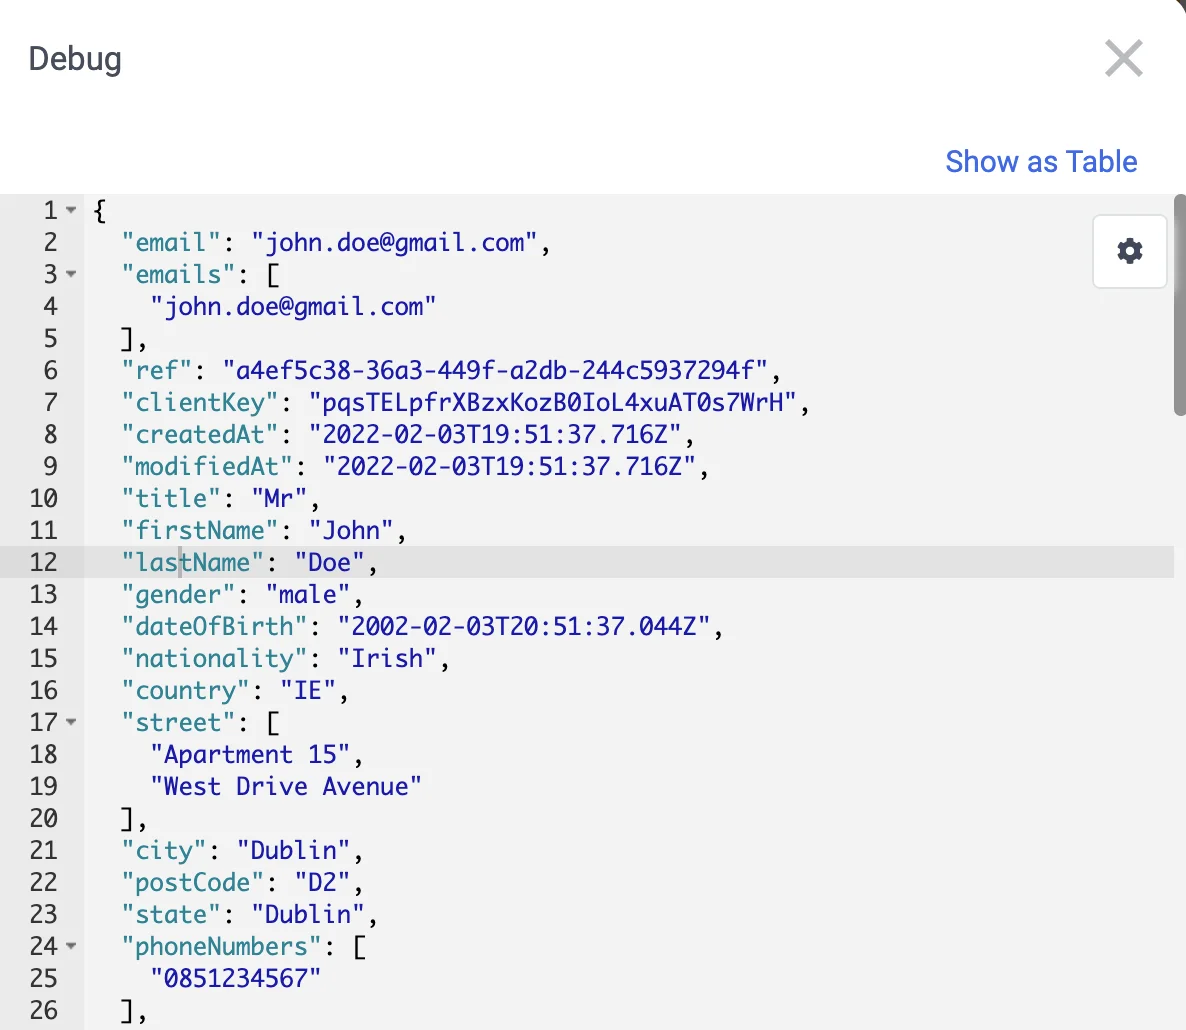Click the "male" gender value
This screenshot has height=1030, width=1186.
[x=308, y=594]
